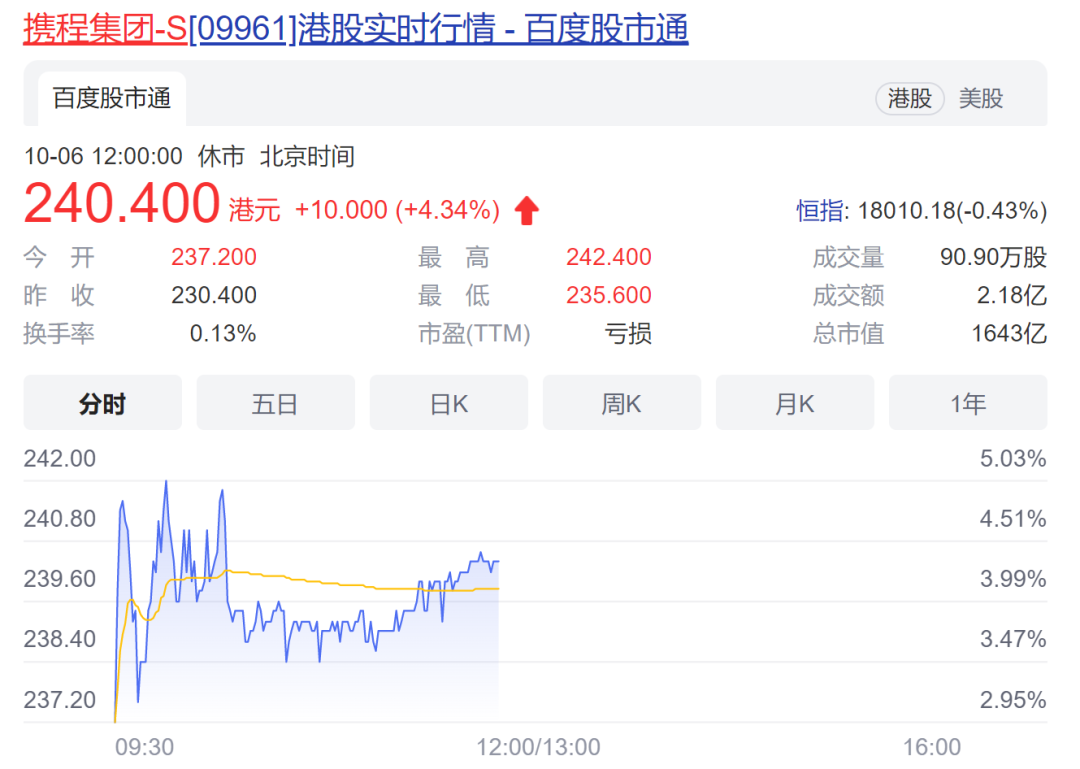Viewport: 1080px width, 769px height.
Task: Click the 市盈(TTM) value 亏损
Action: [628, 334]
